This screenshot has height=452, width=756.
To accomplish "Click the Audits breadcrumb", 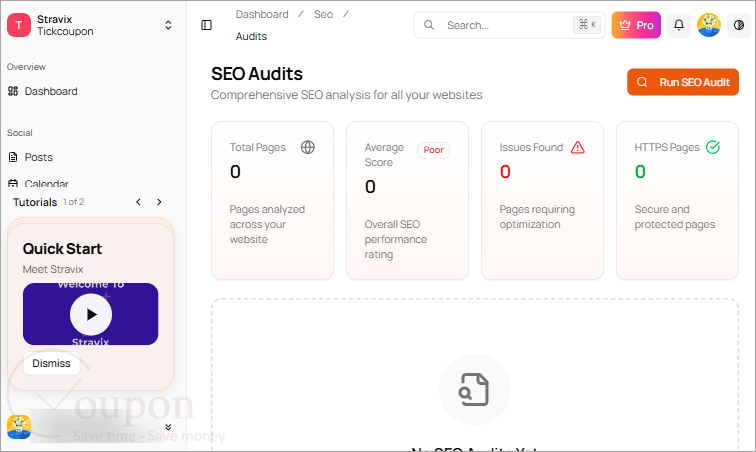I will tap(251, 37).
